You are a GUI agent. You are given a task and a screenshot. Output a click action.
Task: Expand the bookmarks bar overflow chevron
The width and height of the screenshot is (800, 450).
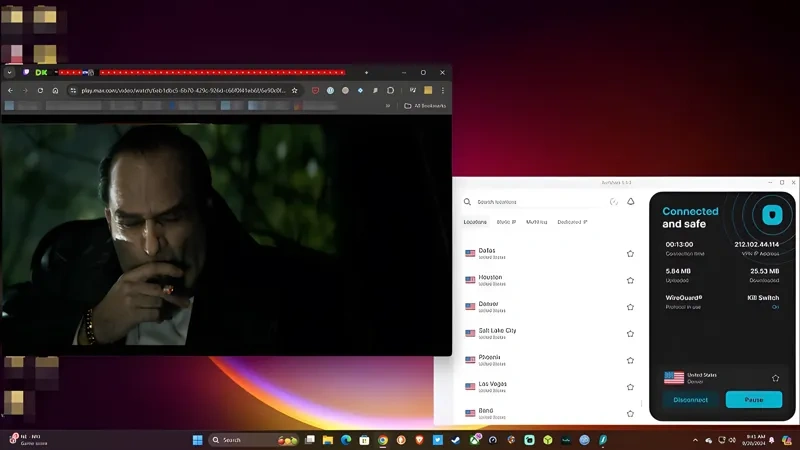[388, 106]
